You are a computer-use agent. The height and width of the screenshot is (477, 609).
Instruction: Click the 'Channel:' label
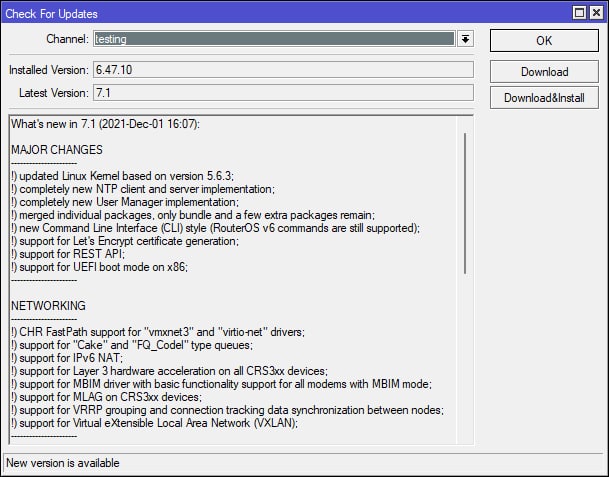pyautogui.click(x=68, y=39)
